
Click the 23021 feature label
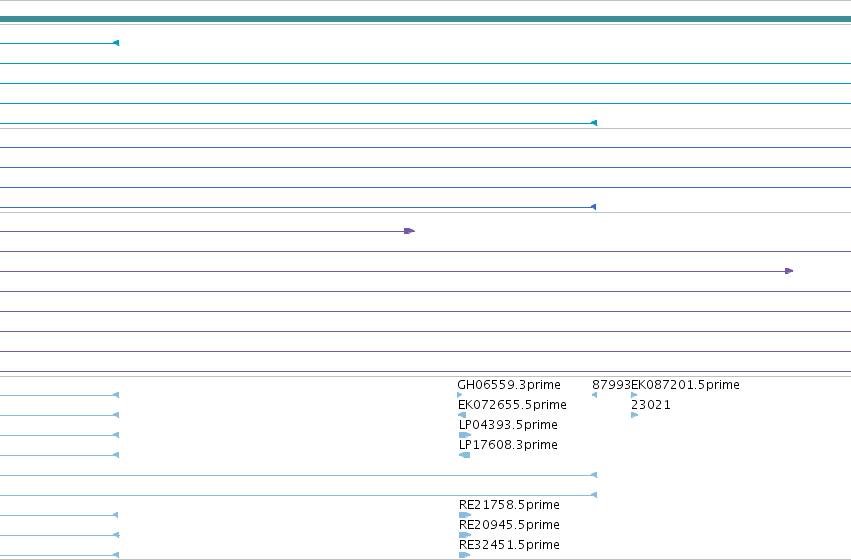[651, 405]
